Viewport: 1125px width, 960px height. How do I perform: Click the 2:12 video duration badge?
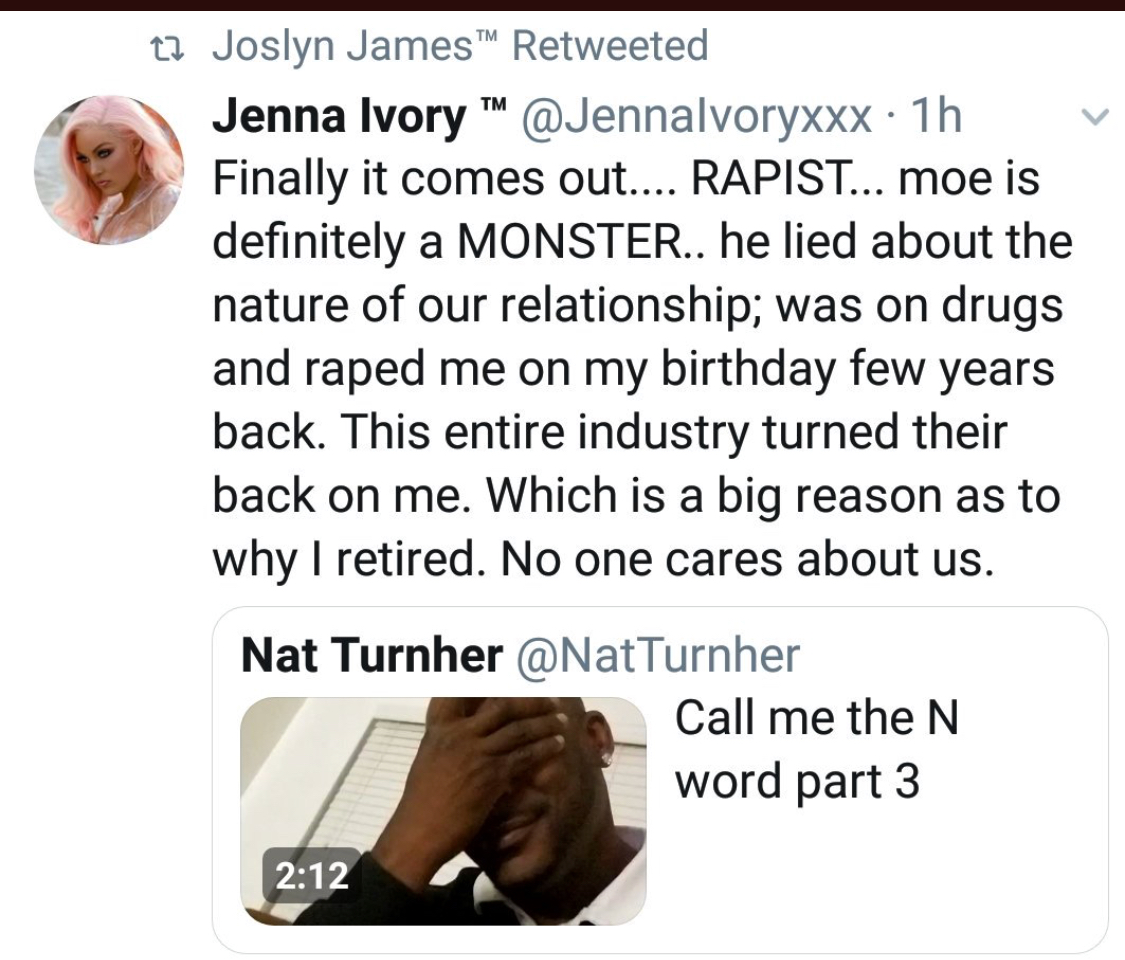click(x=312, y=877)
